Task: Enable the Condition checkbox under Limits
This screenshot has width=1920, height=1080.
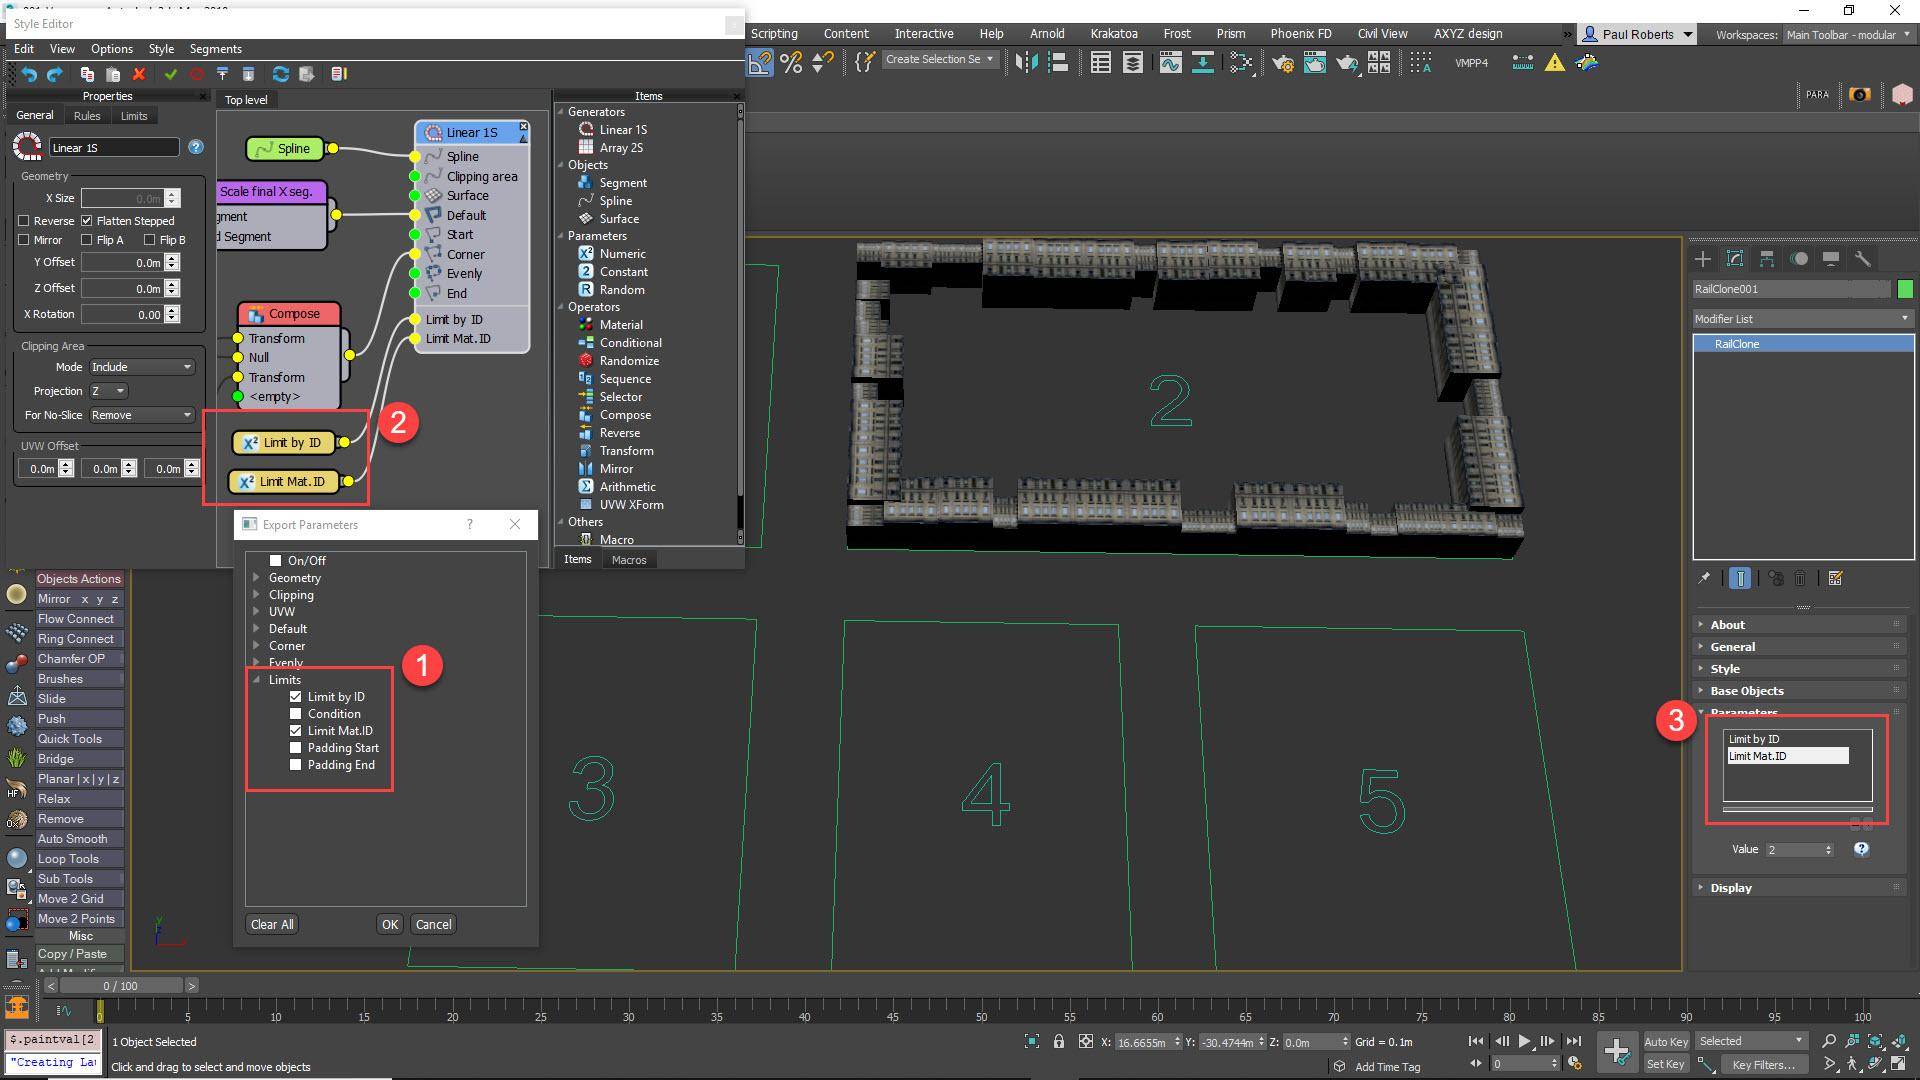Action: pyautogui.click(x=295, y=713)
